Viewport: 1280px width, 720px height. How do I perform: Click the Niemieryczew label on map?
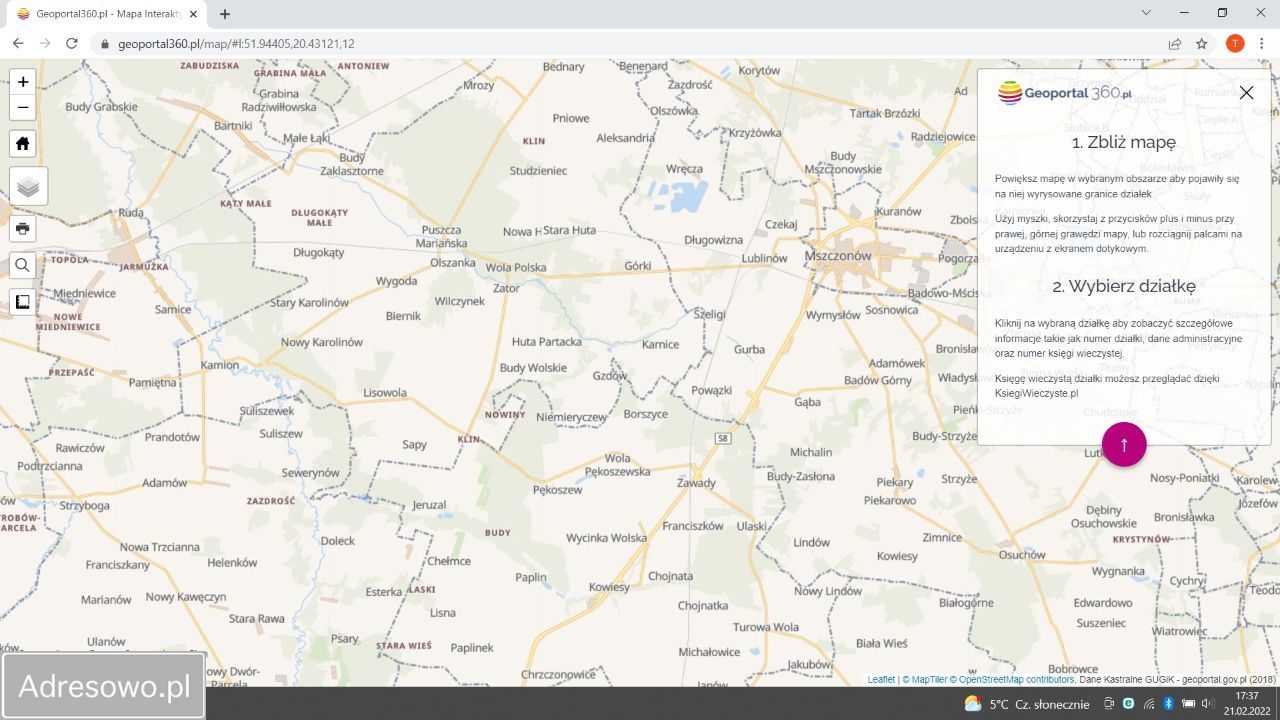tap(571, 417)
